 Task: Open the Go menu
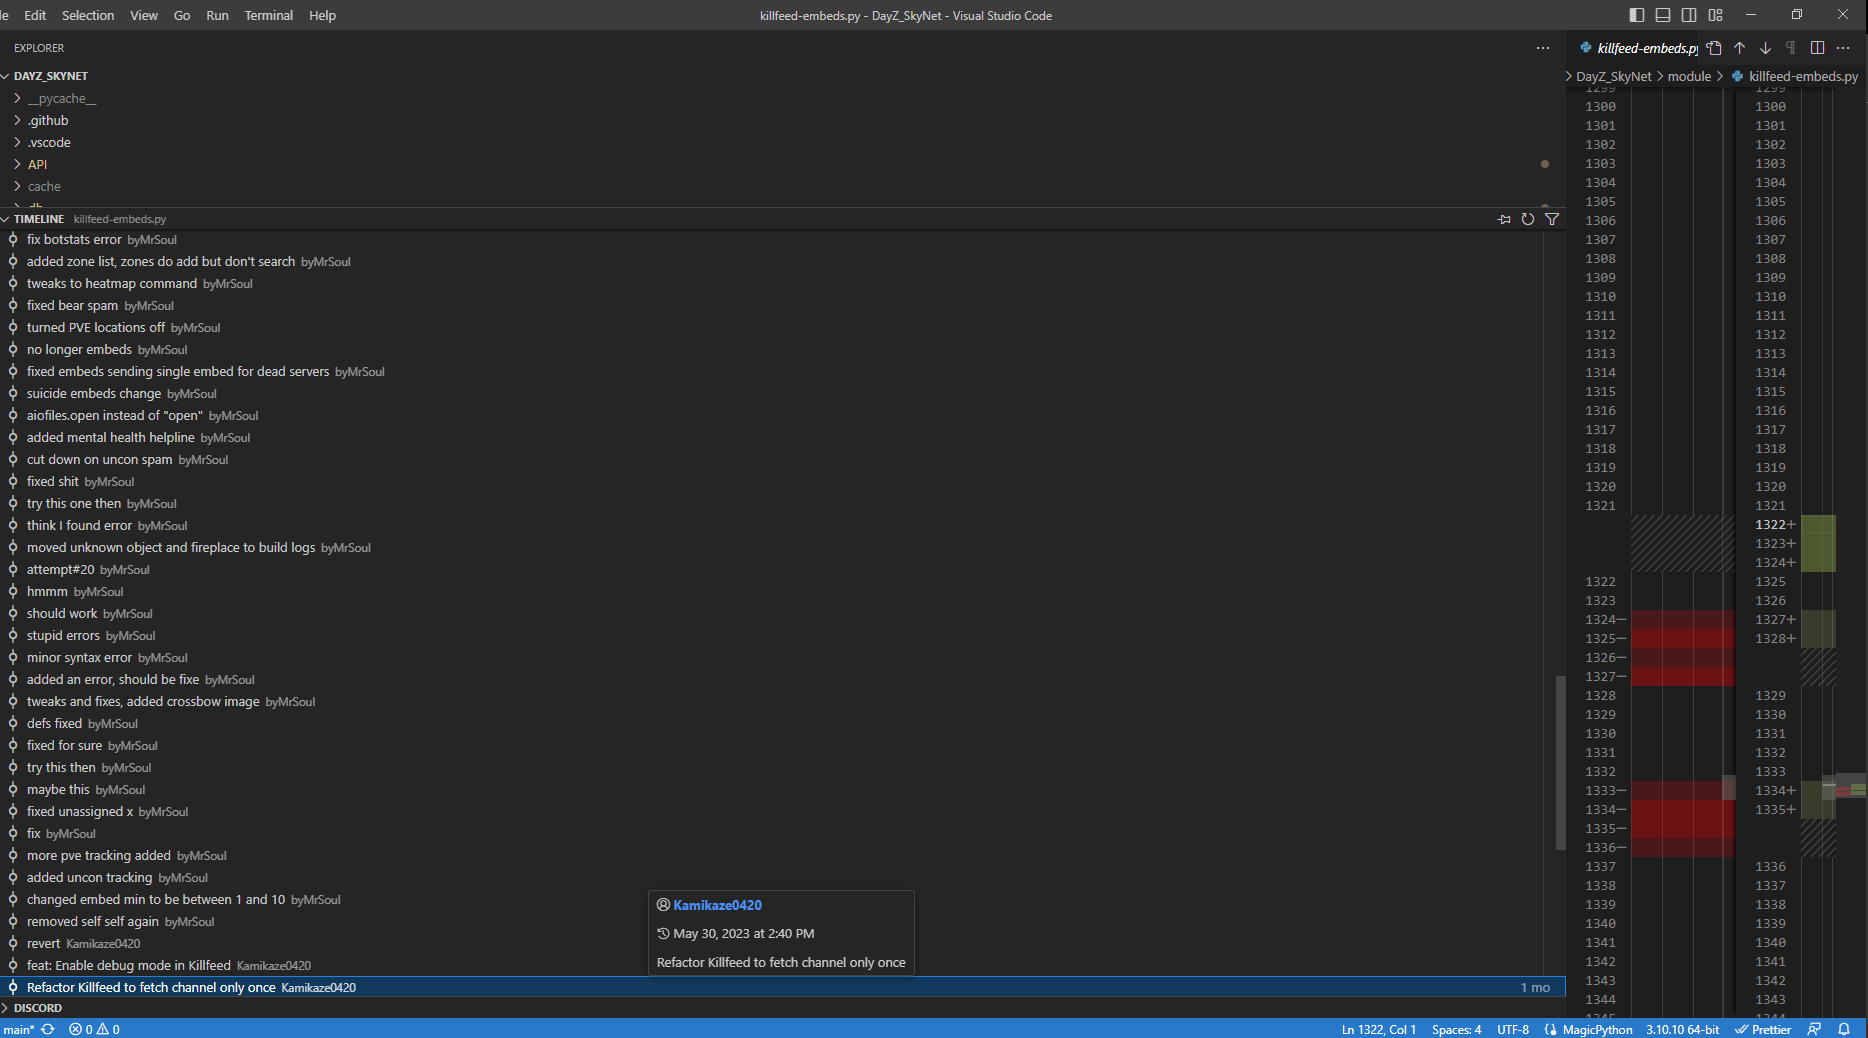click(182, 15)
